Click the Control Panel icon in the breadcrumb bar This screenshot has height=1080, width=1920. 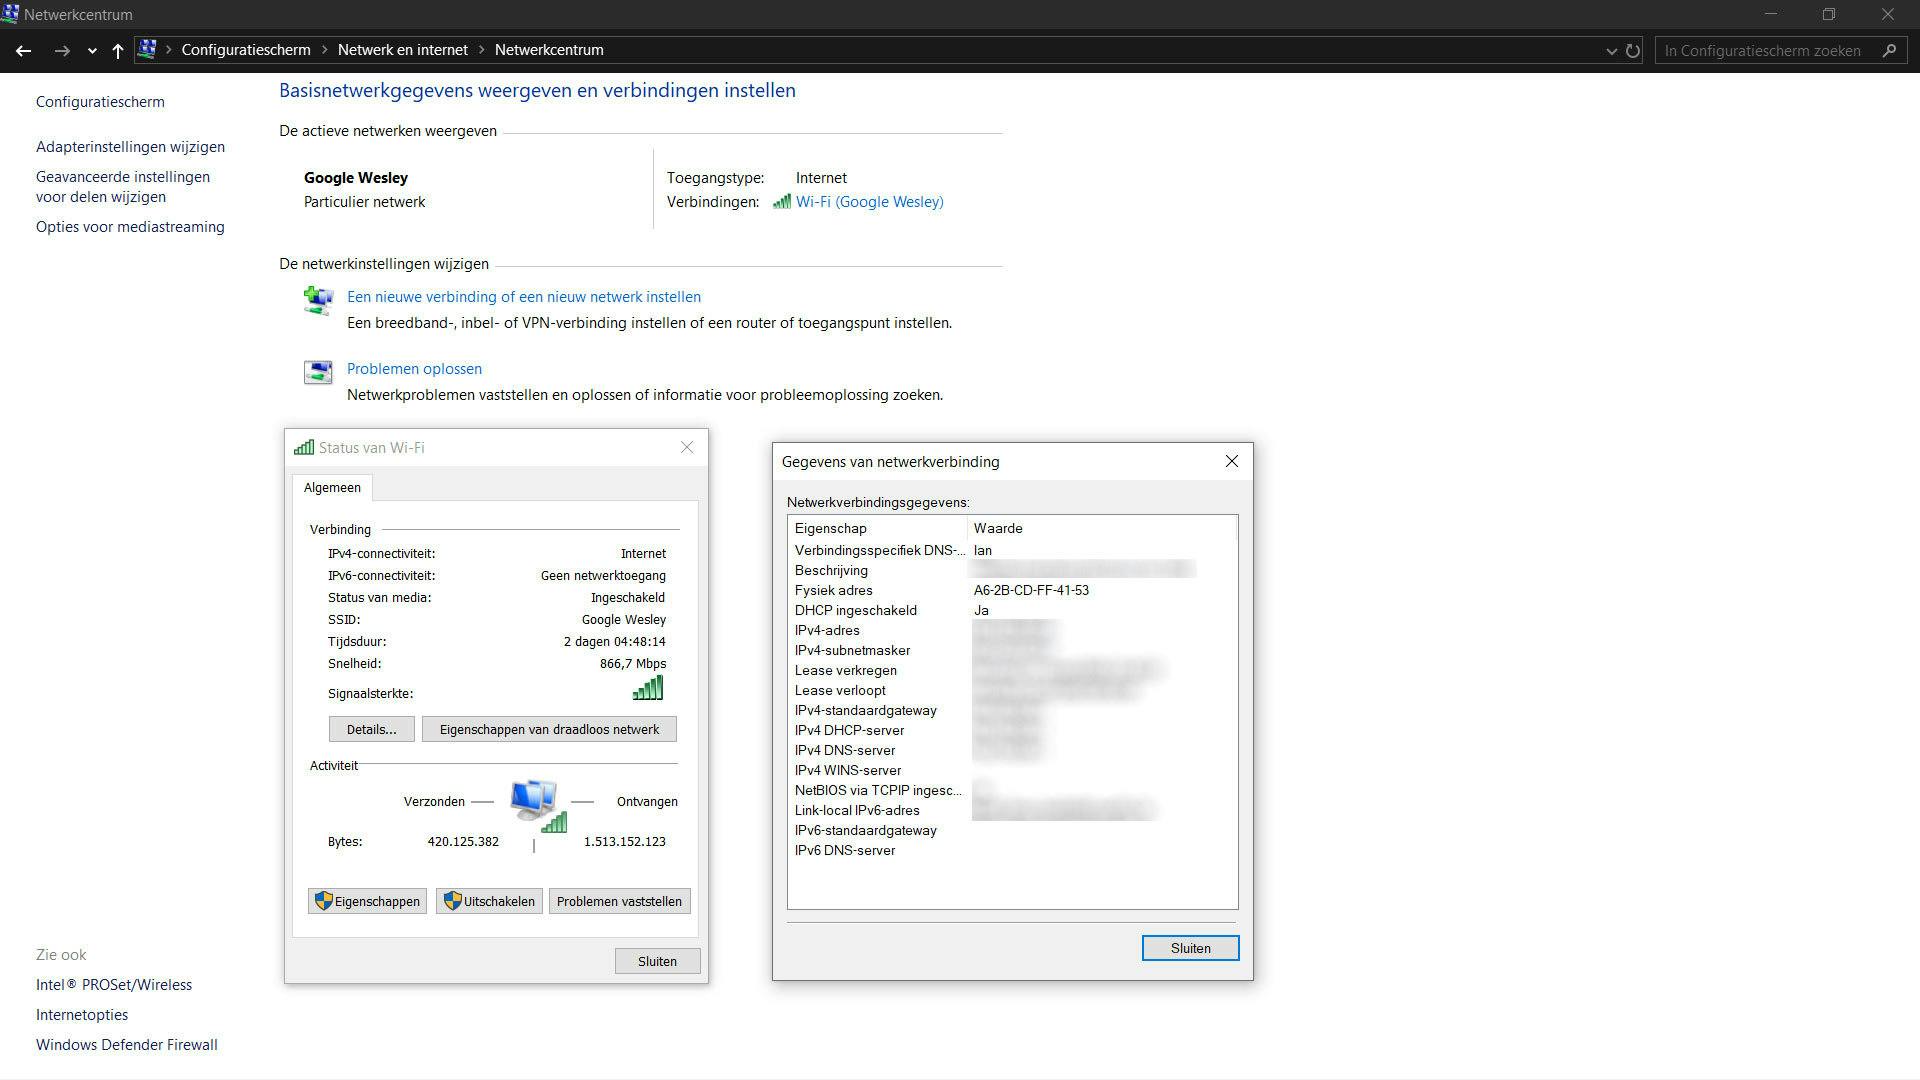149,49
